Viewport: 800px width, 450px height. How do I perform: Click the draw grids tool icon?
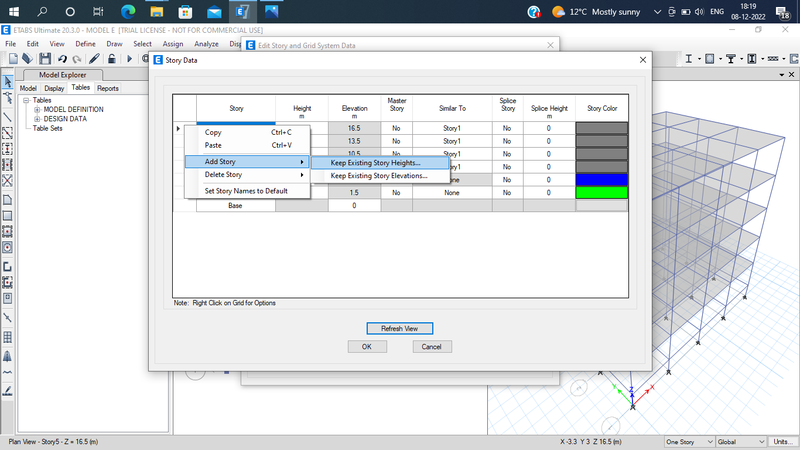click(x=8, y=337)
